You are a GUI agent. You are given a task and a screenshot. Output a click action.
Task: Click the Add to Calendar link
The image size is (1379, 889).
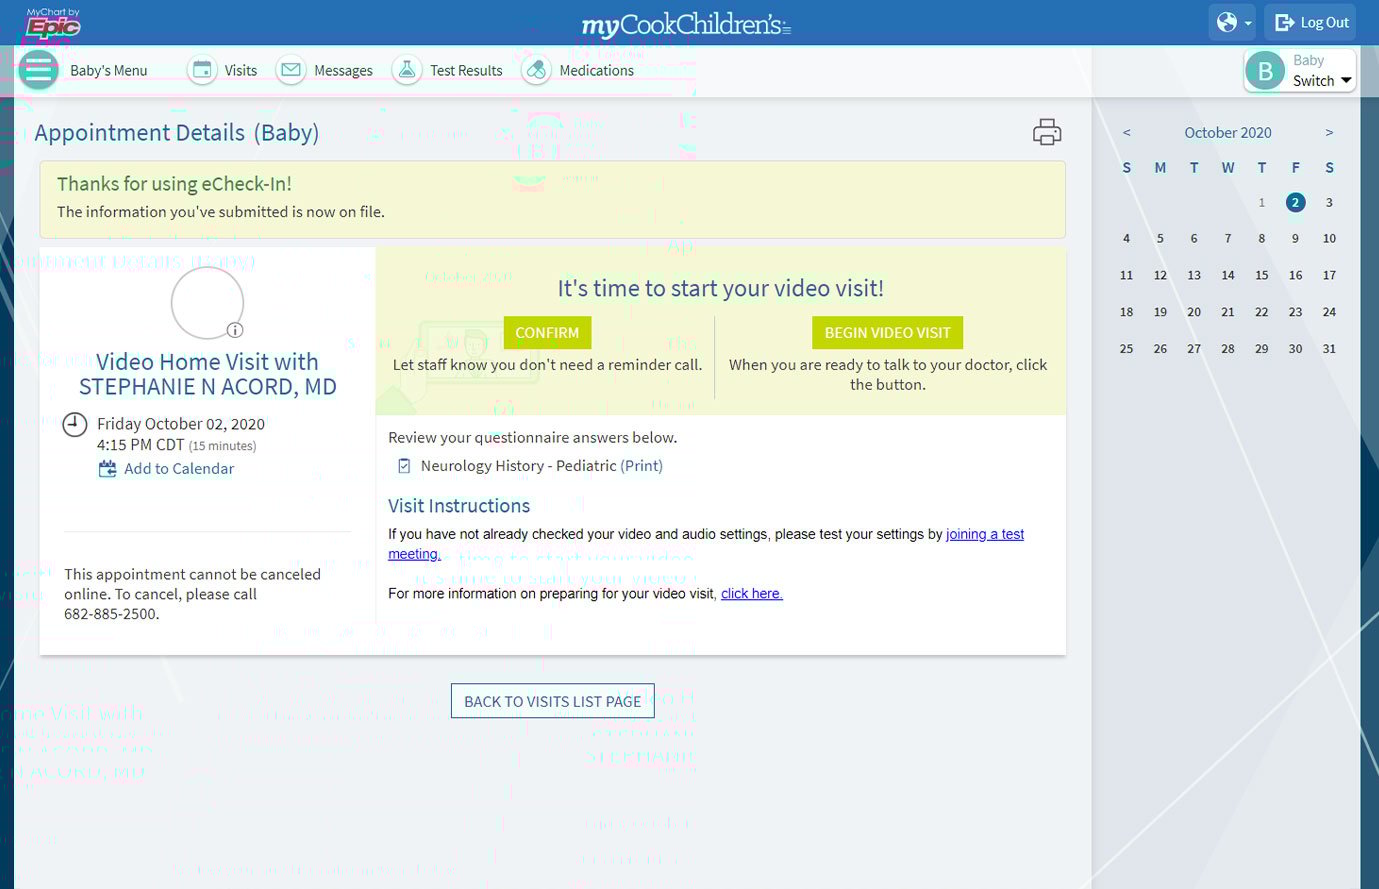[x=178, y=469]
